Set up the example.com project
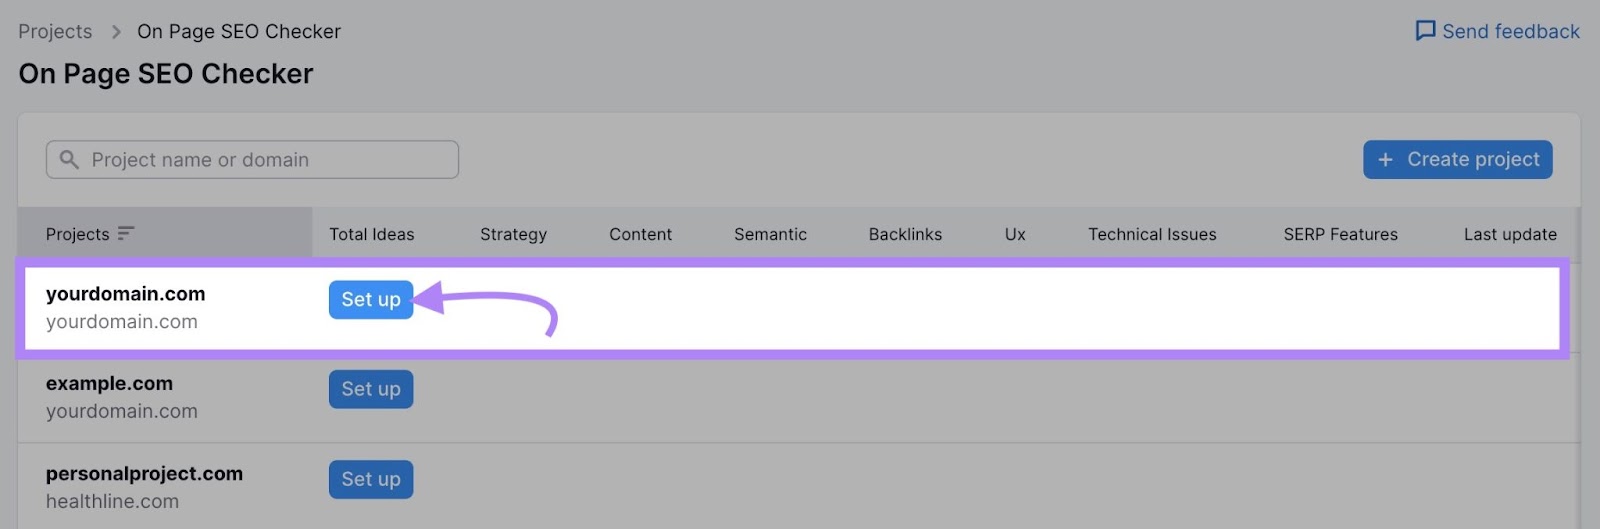Screen dimensions: 1600x529 371,389
